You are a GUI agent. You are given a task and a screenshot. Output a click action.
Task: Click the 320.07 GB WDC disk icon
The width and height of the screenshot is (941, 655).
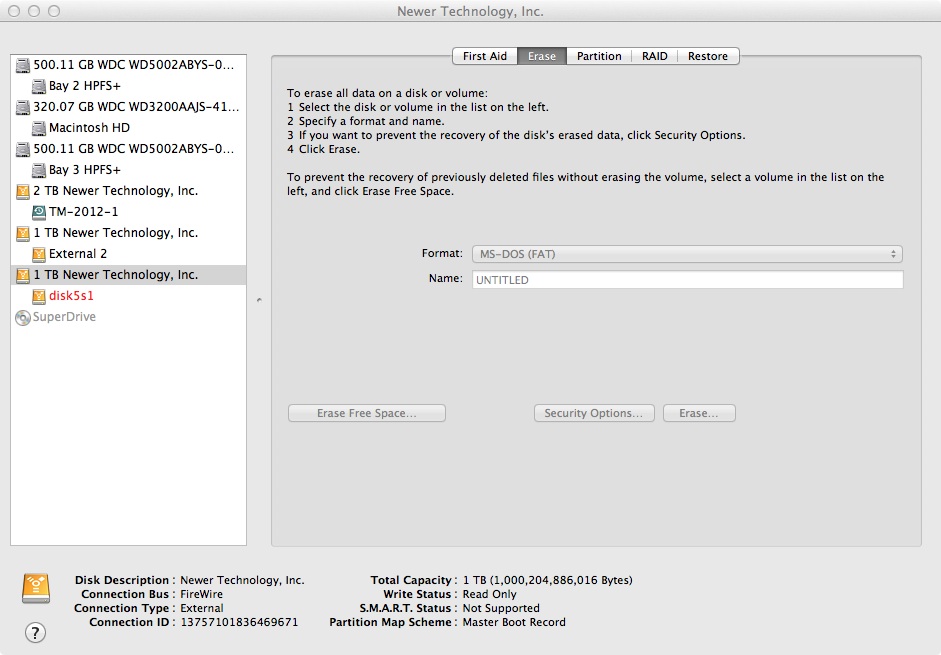[23, 107]
